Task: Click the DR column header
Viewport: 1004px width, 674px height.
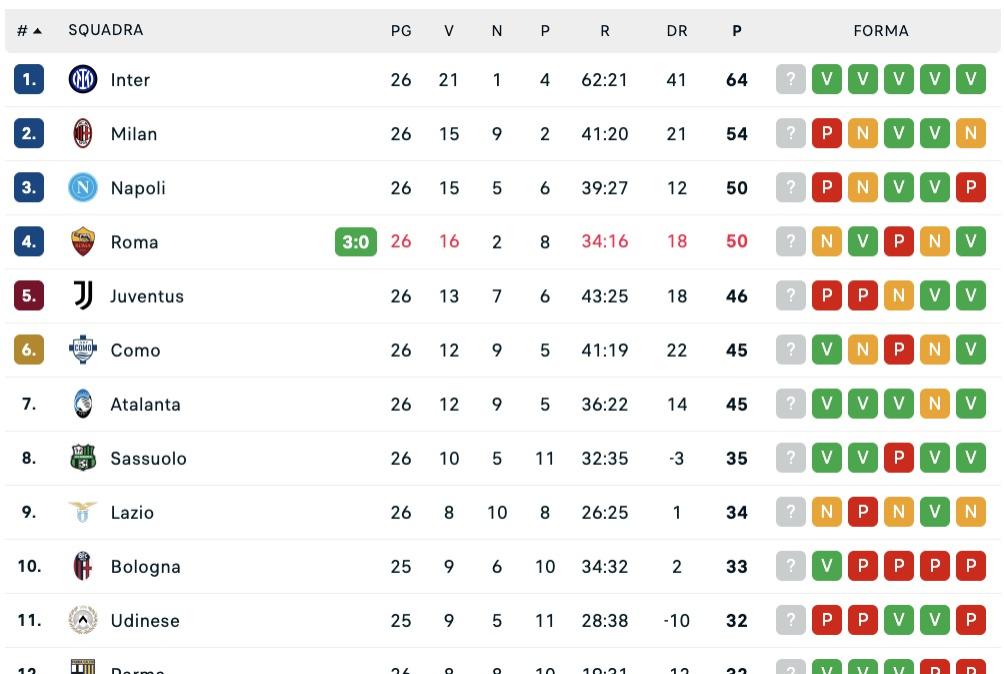Action: coord(677,30)
